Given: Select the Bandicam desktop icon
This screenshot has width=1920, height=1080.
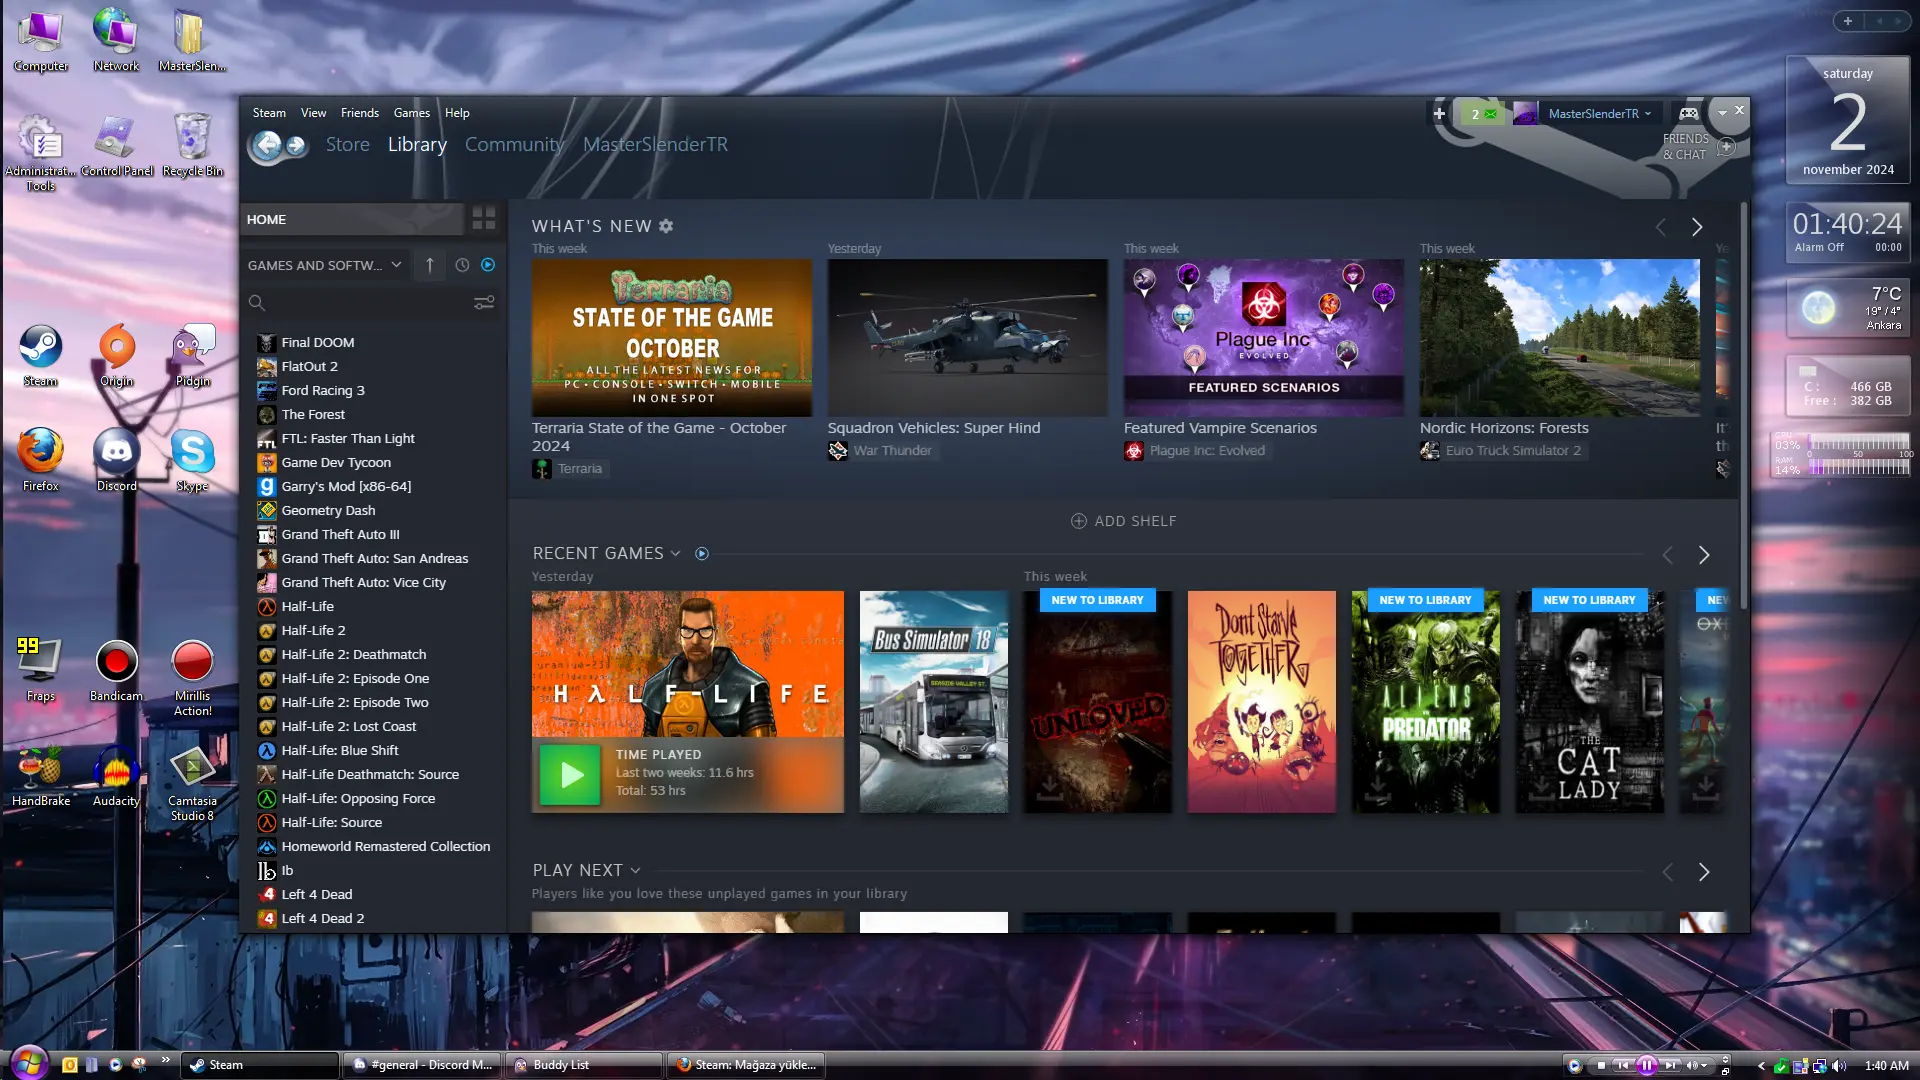Looking at the screenshot, I should click(x=117, y=670).
